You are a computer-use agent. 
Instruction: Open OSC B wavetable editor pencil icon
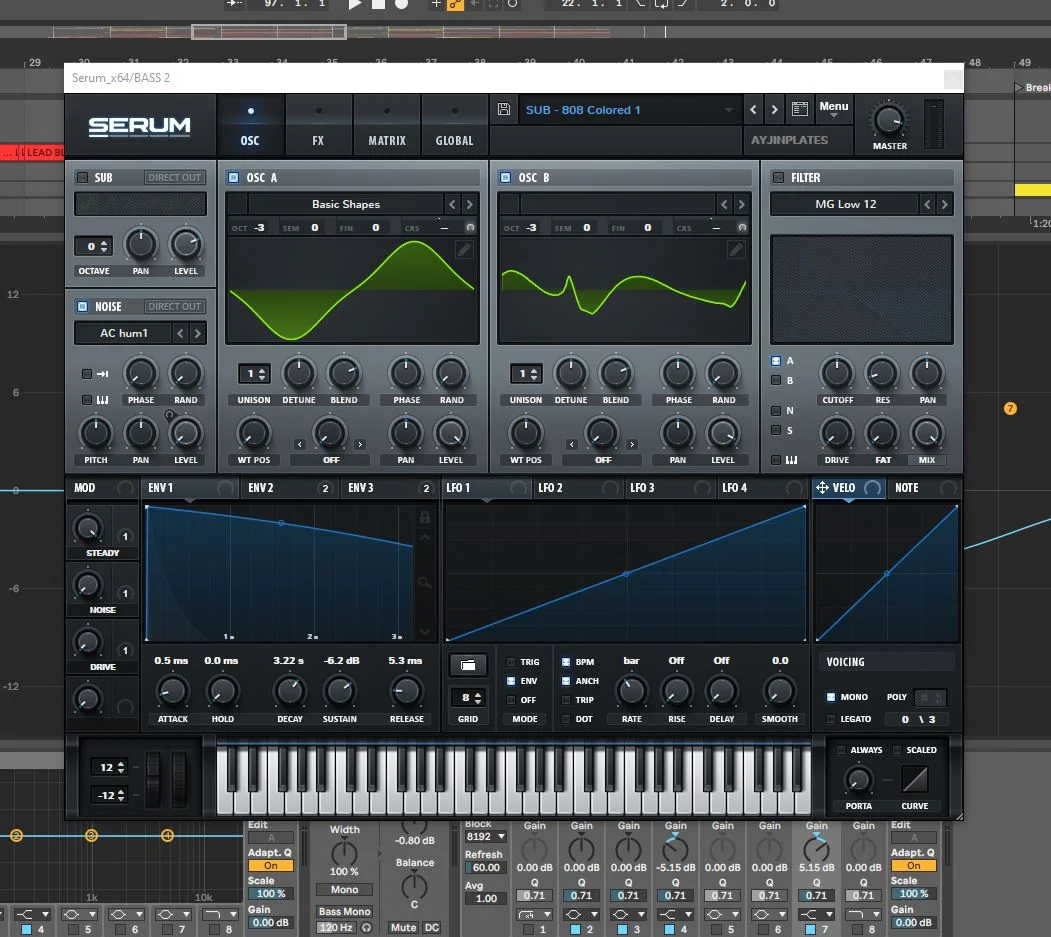[736, 250]
